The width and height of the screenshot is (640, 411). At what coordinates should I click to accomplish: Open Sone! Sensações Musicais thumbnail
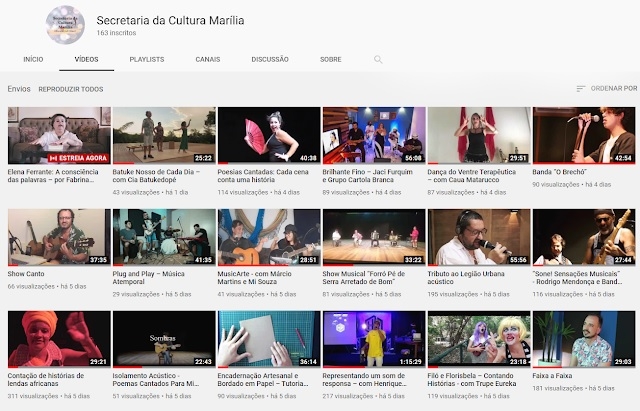[x=584, y=237]
